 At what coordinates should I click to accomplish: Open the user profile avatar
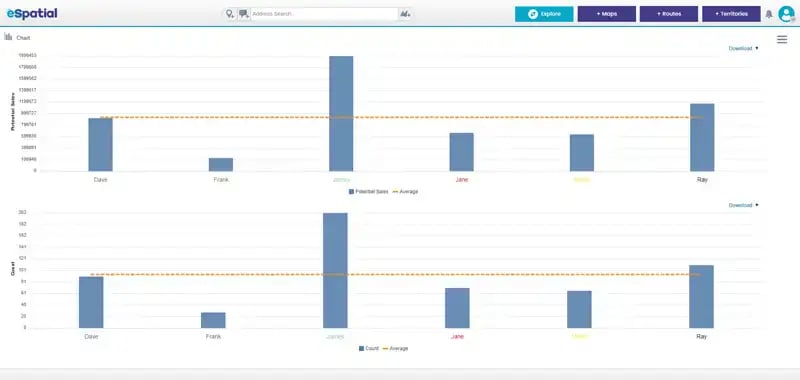click(x=786, y=14)
